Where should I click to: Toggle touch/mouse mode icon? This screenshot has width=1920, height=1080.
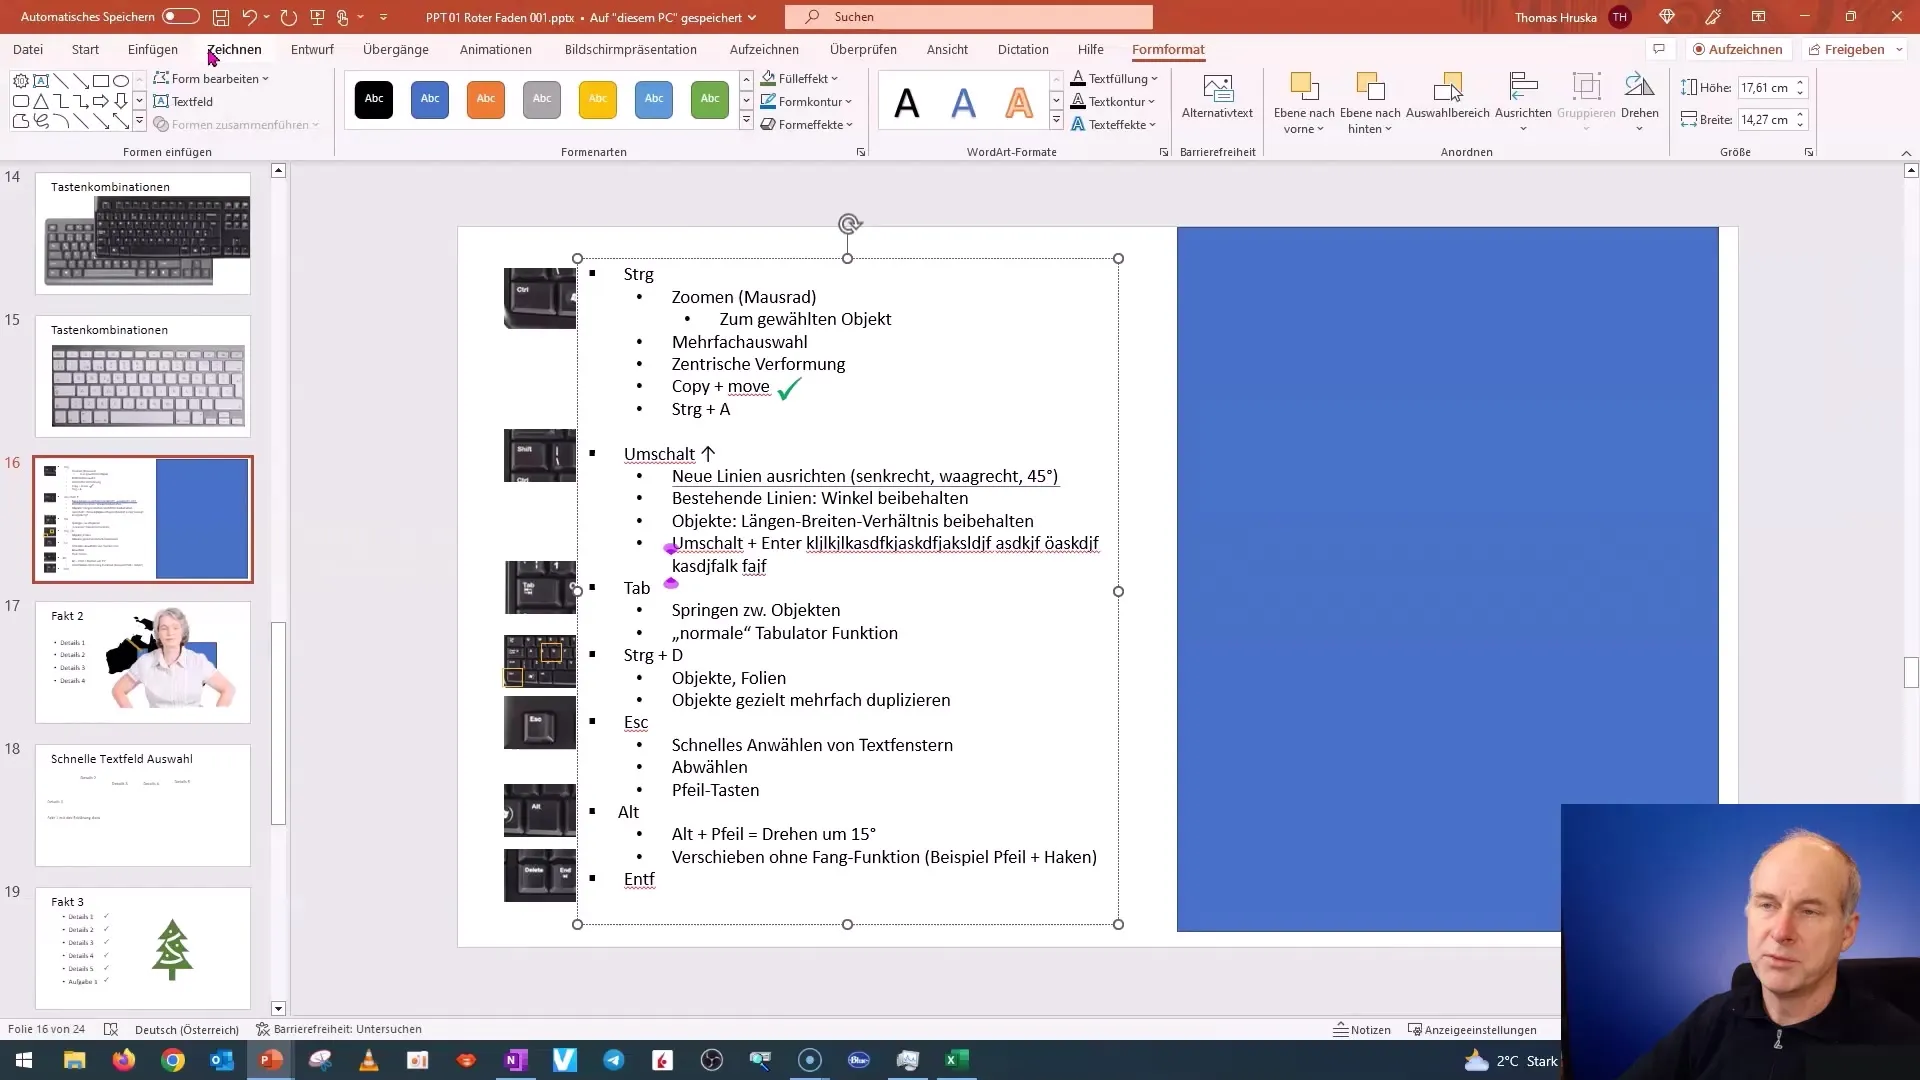343,17
